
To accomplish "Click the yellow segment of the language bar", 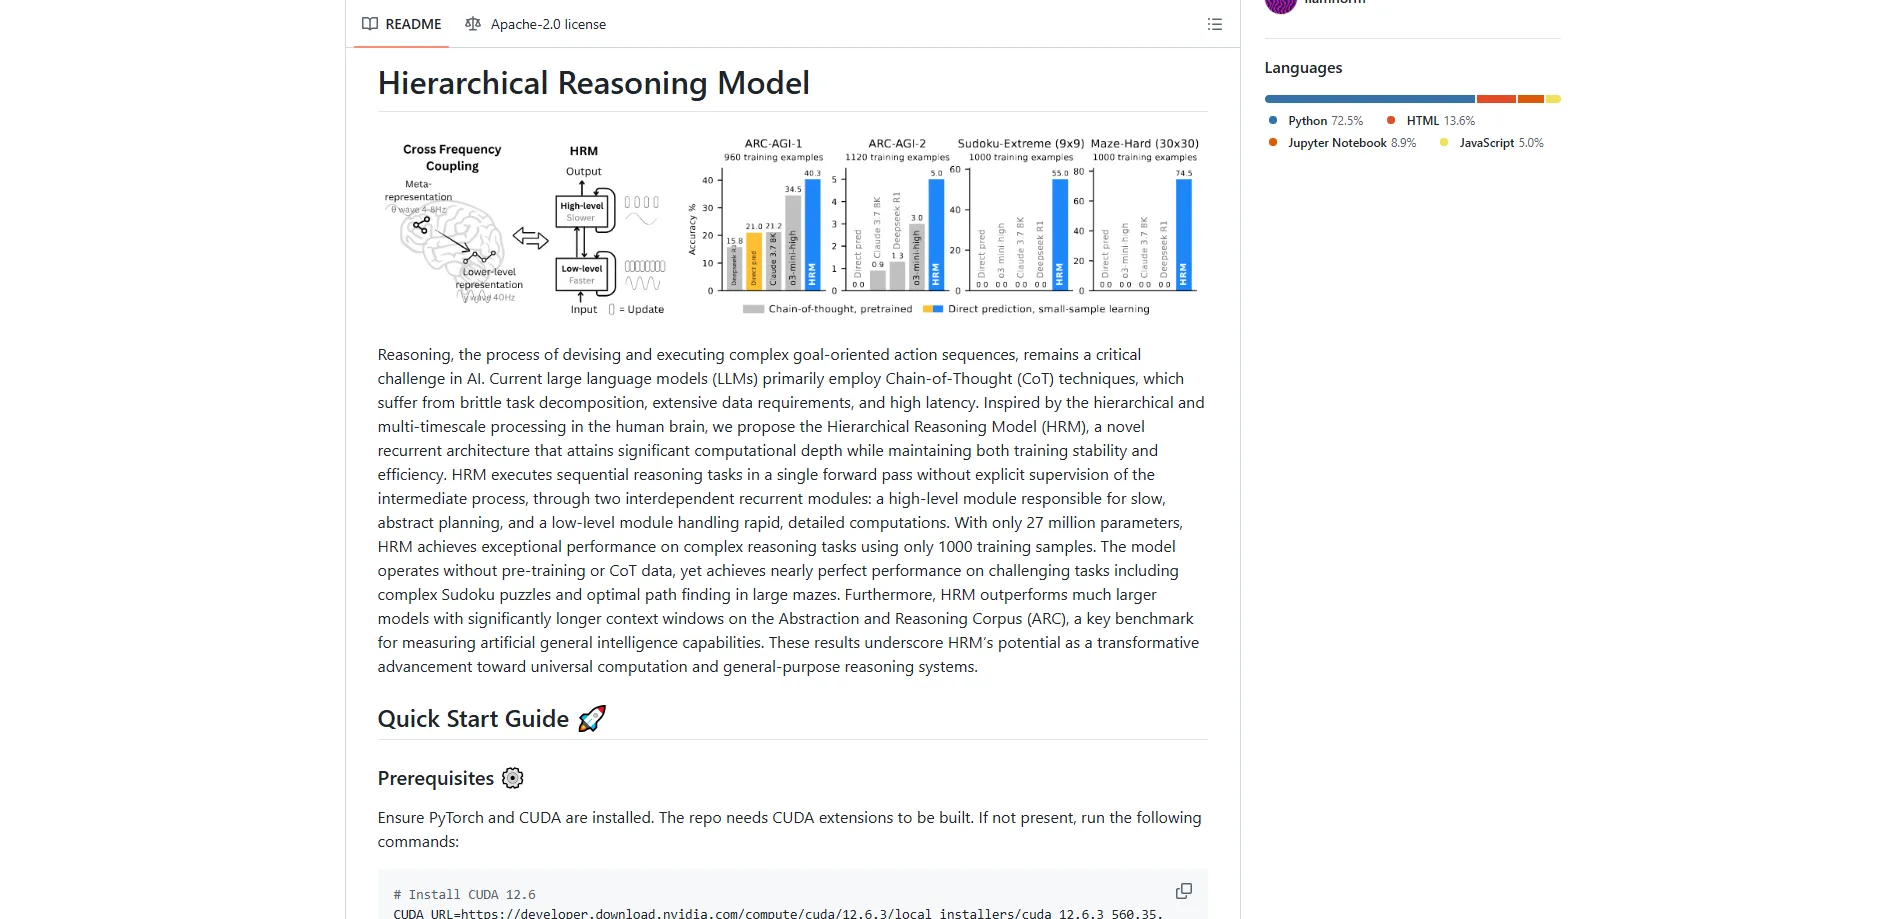I will tap(1554, 99).
